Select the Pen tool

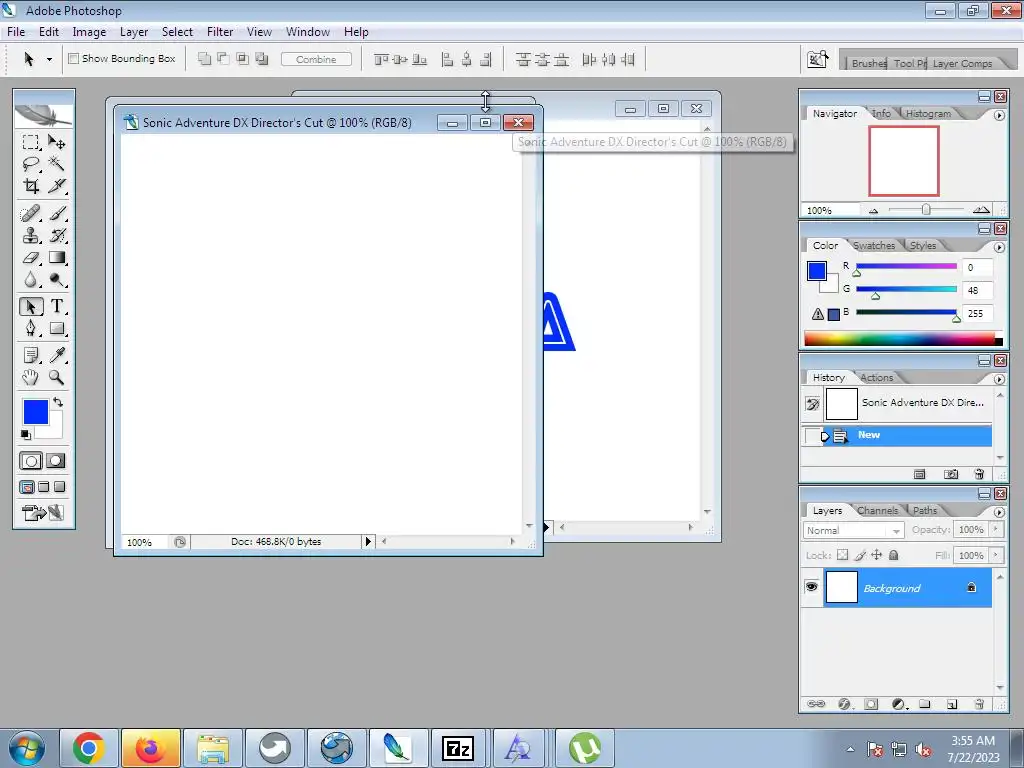tap(30, 328)
